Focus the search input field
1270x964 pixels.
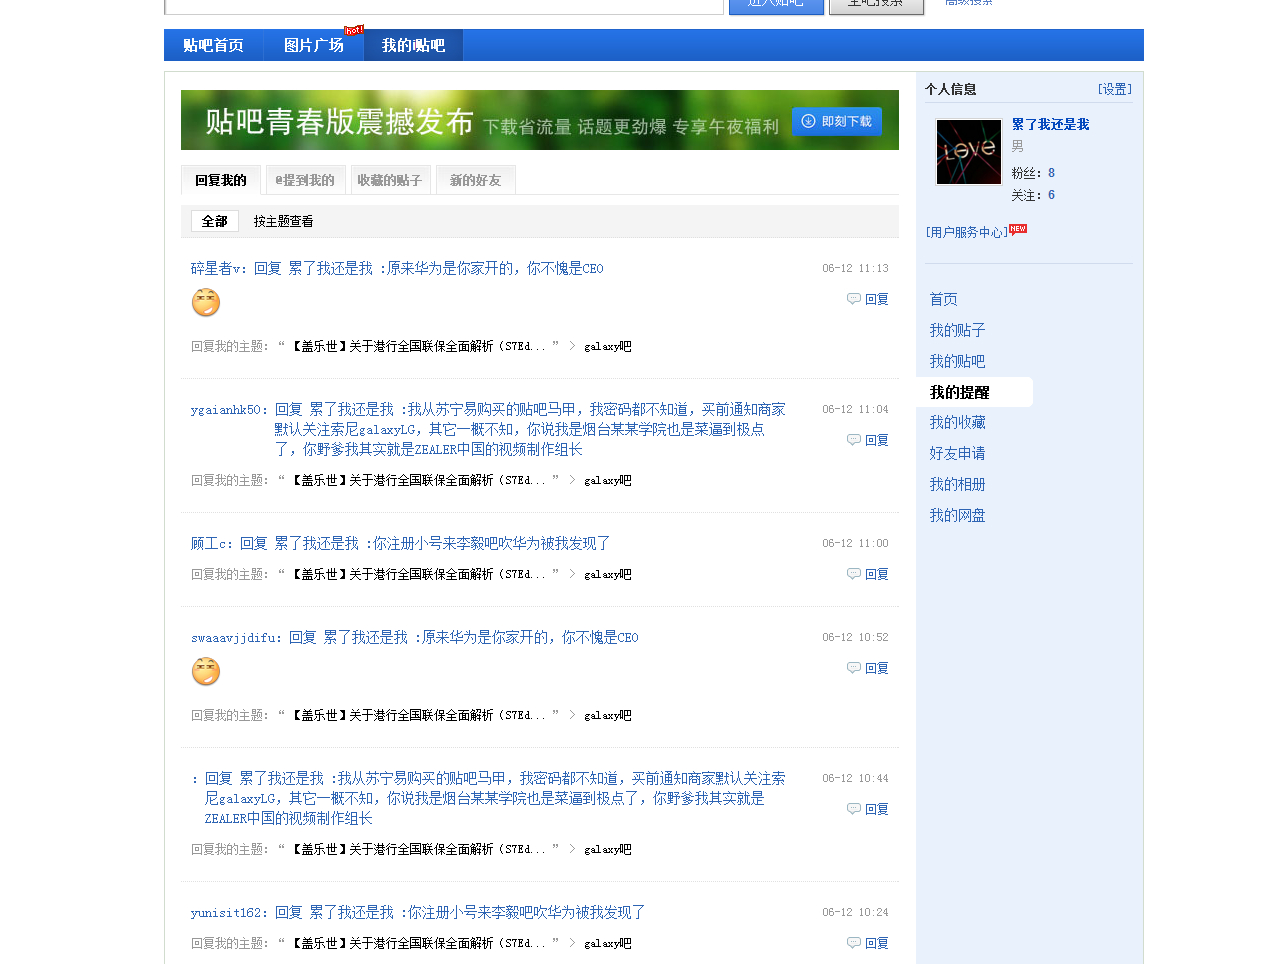(x=444, y=6)
